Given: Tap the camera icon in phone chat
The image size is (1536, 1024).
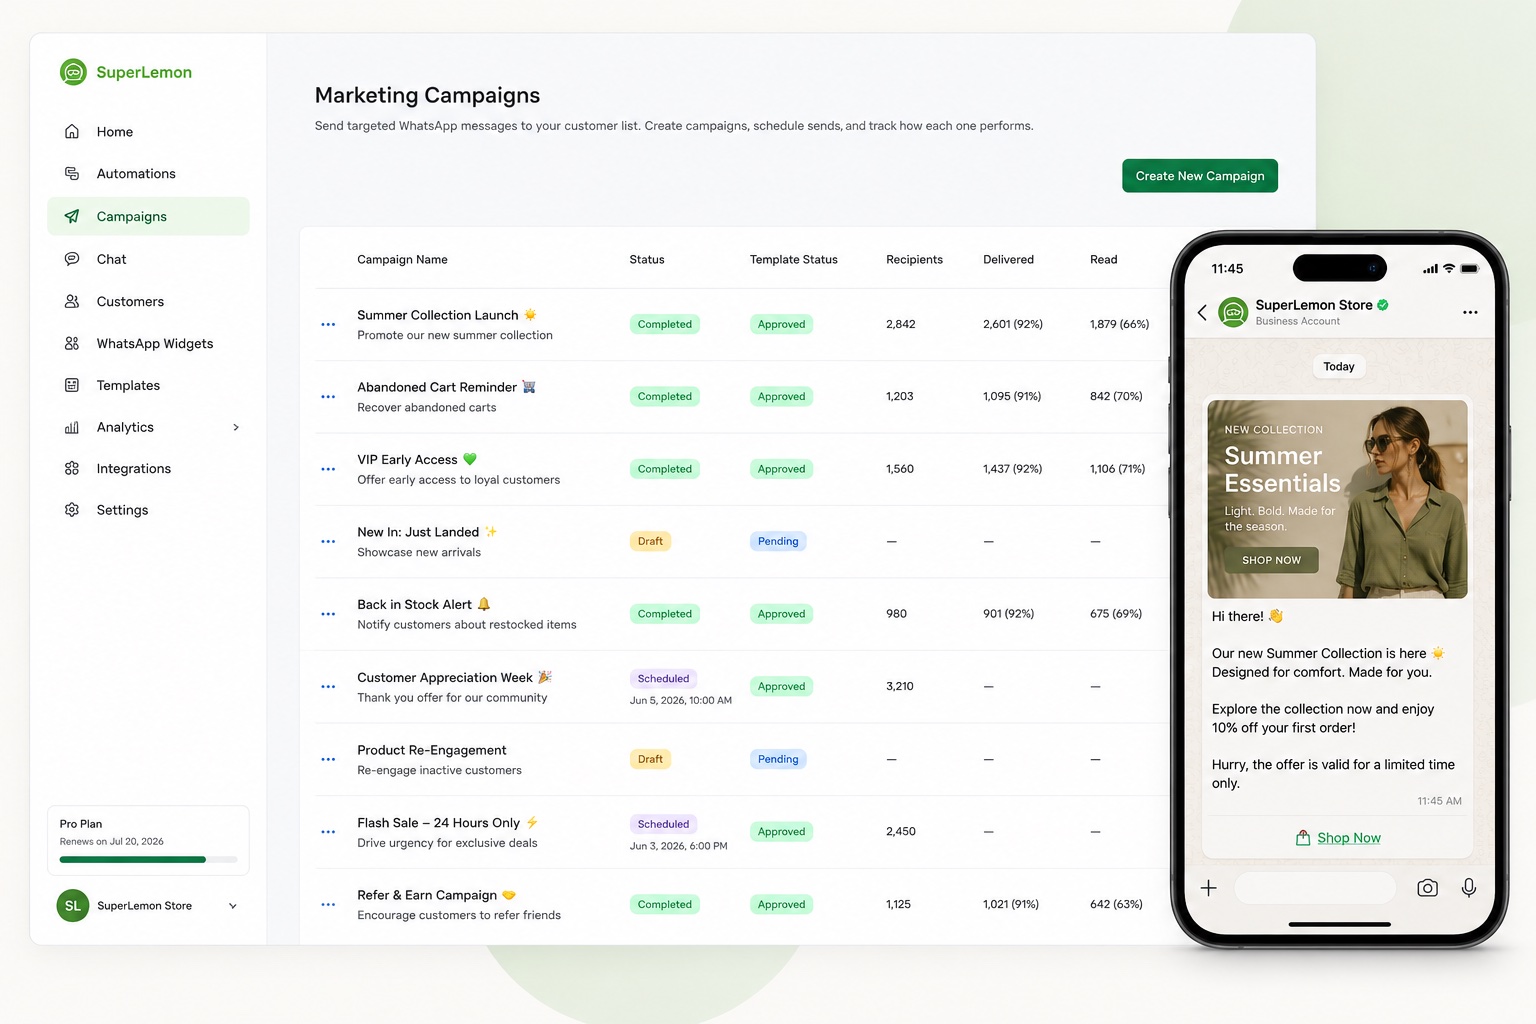Looking at the screenshot, I should click(1427, 888).
